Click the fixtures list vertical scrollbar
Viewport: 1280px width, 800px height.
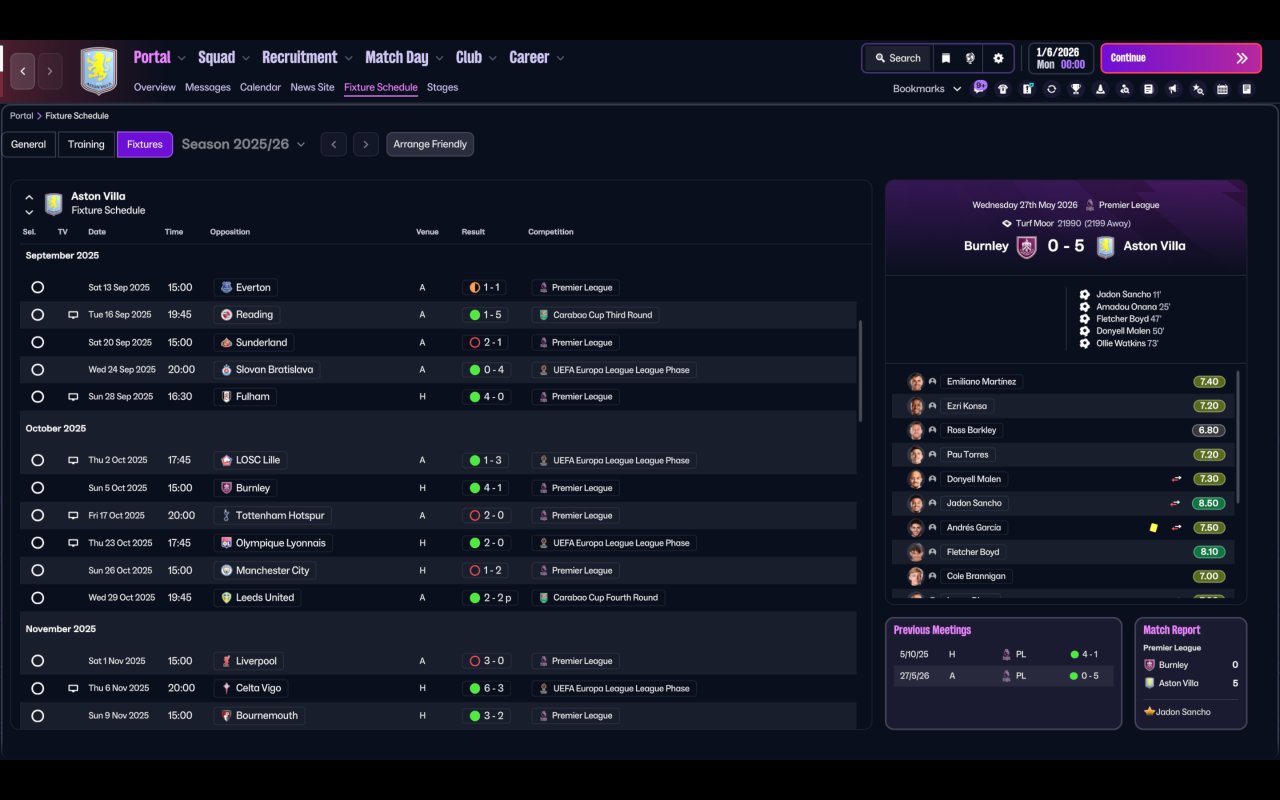[860, 370]
